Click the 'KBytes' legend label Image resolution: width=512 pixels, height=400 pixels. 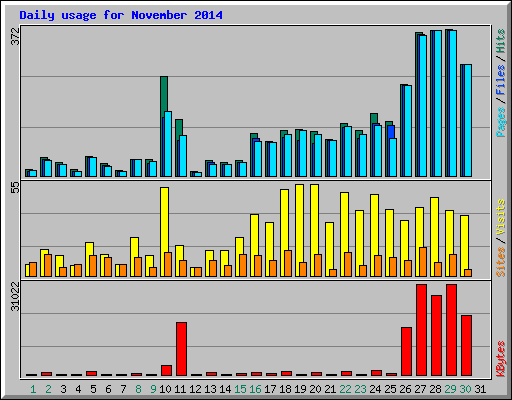point(501,359)
